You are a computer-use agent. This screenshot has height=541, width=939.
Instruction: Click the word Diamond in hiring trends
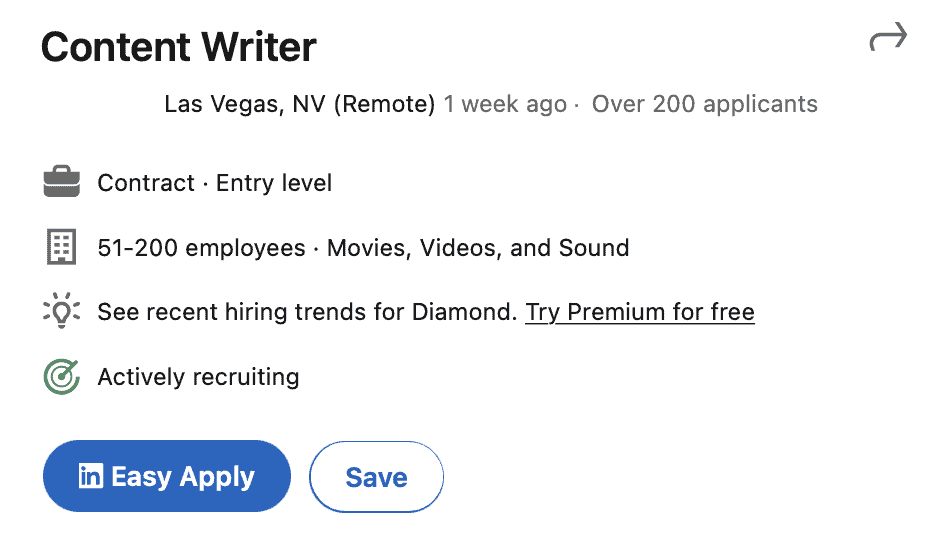(464, 312)
